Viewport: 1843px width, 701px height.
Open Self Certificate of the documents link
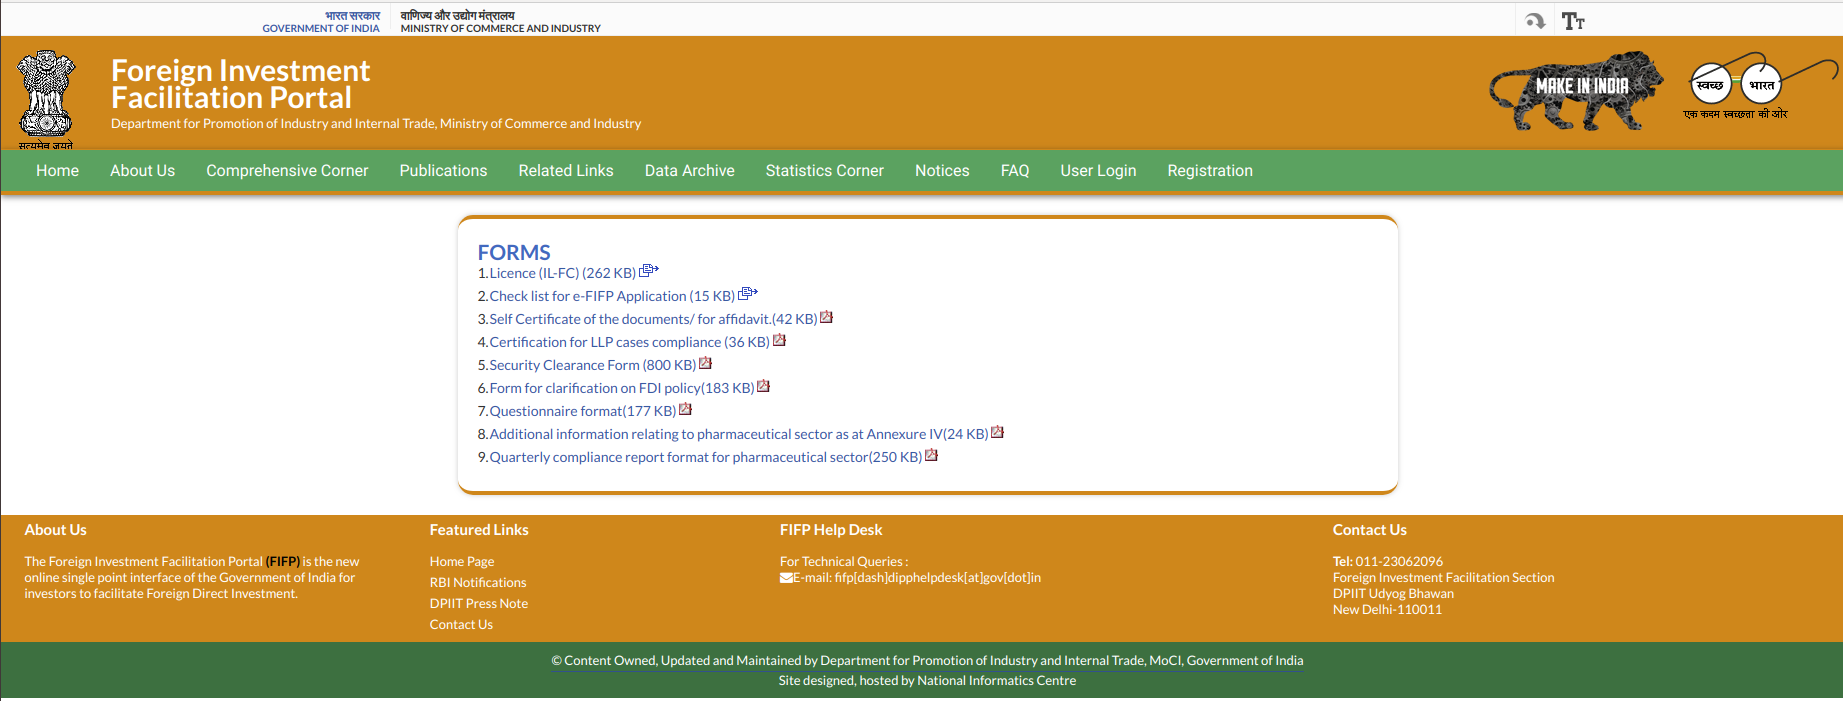tap(653, 319)
